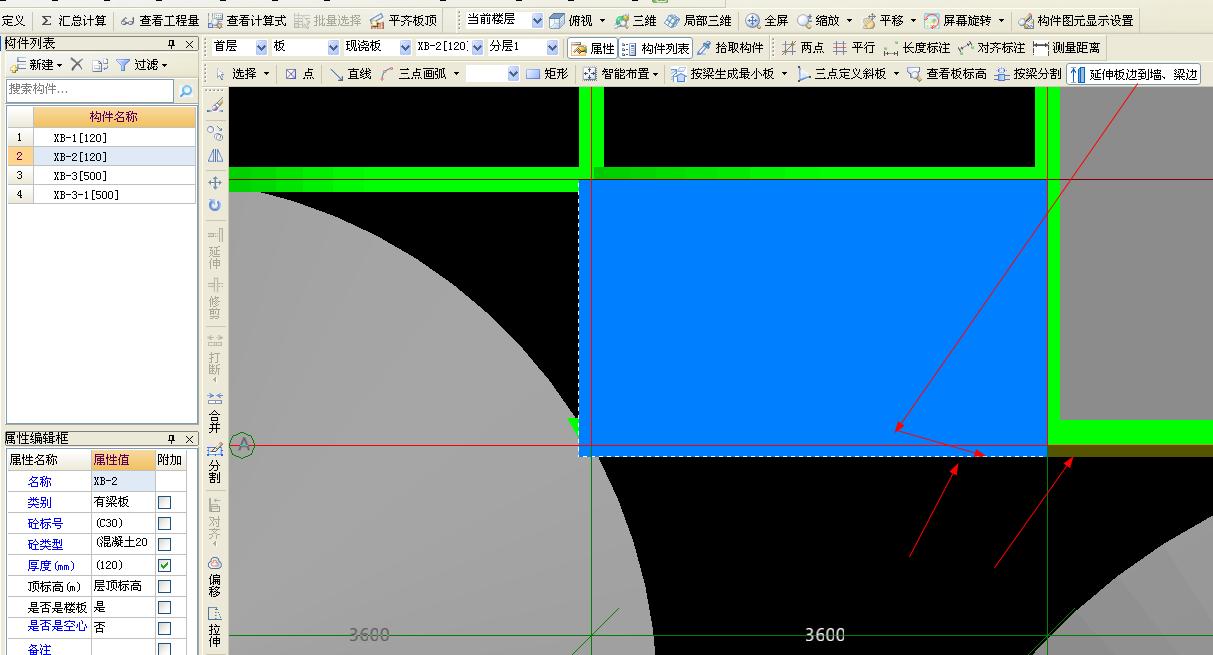Activate 全屏 full screen view
1213x655 pixels.
point(767,20)
